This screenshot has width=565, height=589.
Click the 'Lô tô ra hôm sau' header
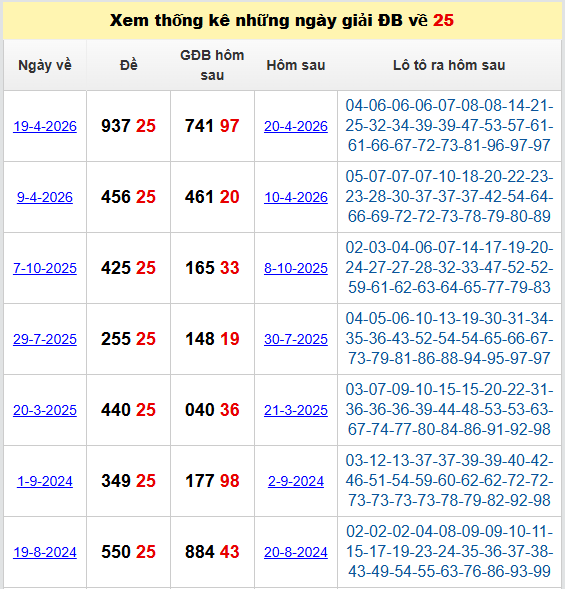[x=449, y=65]
